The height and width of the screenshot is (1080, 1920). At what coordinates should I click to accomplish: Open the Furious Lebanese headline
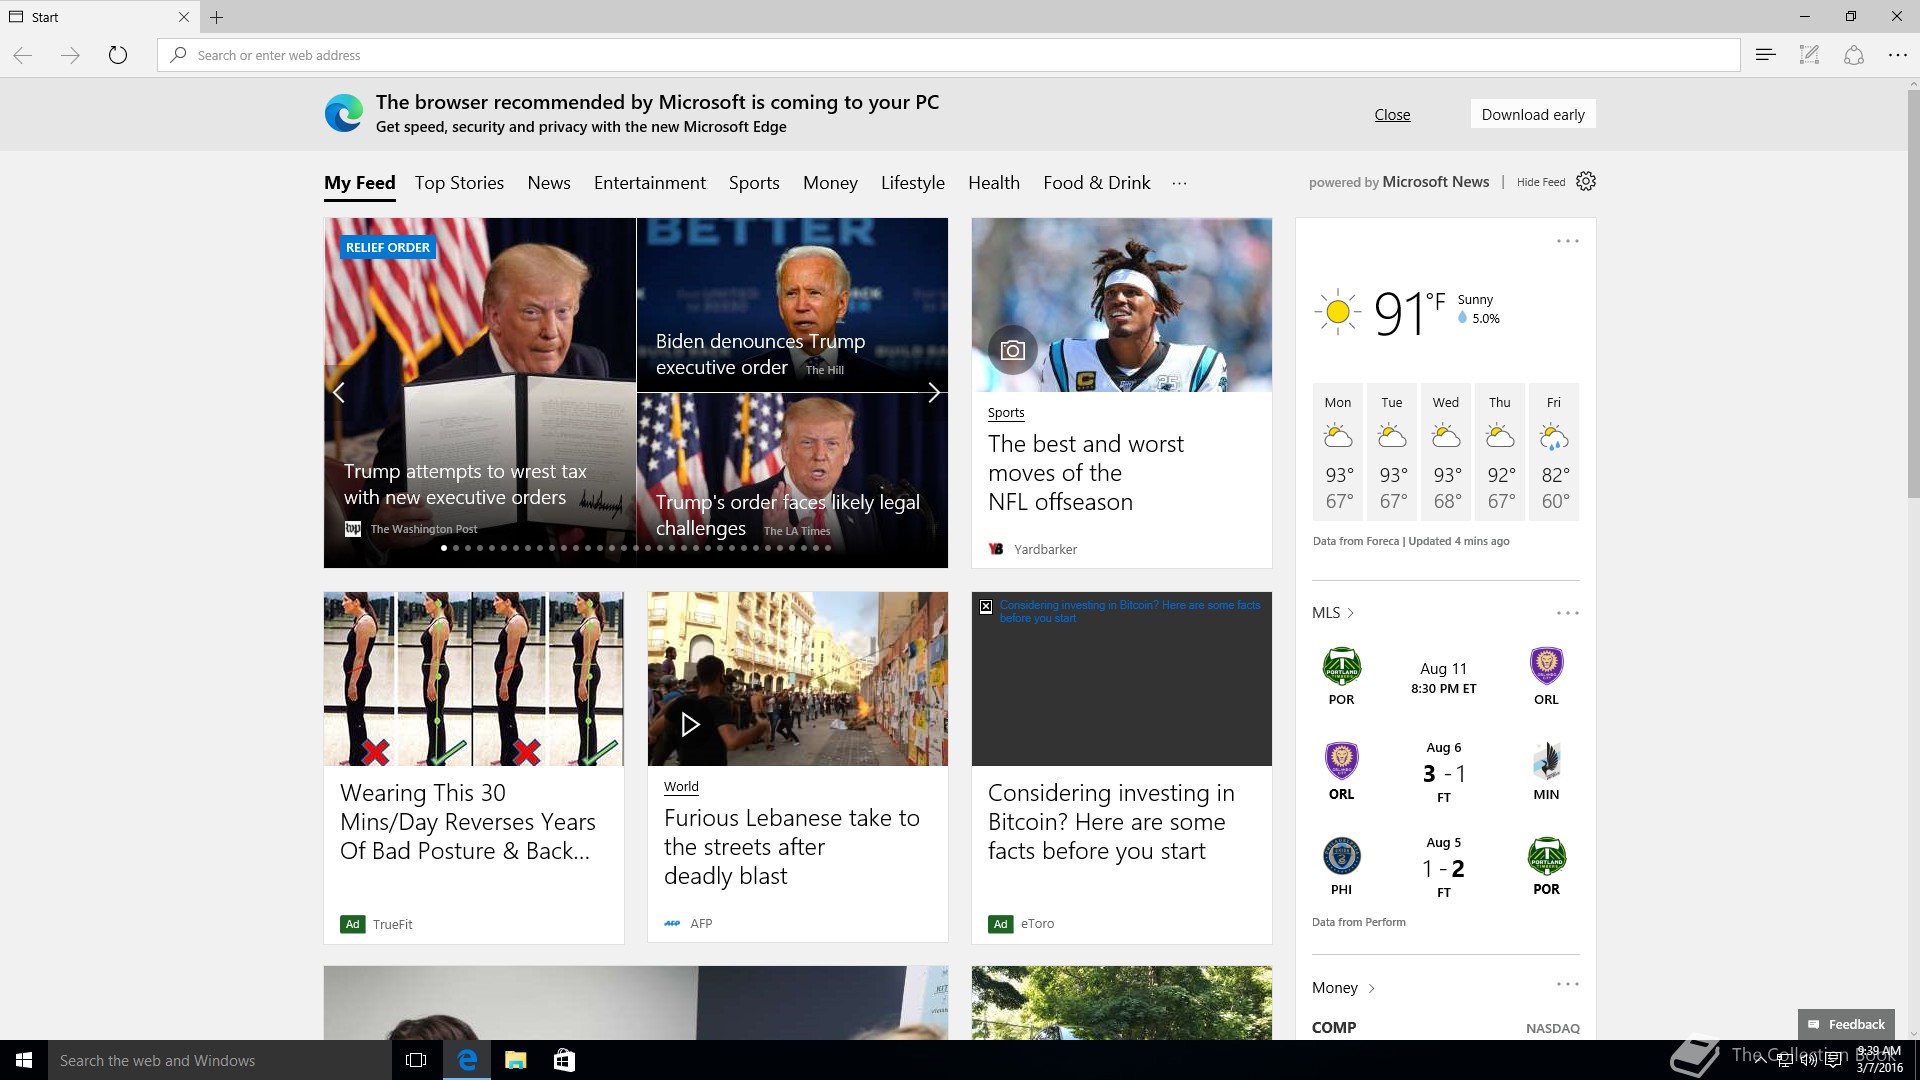pyautogui.click(x=791, y=847)
